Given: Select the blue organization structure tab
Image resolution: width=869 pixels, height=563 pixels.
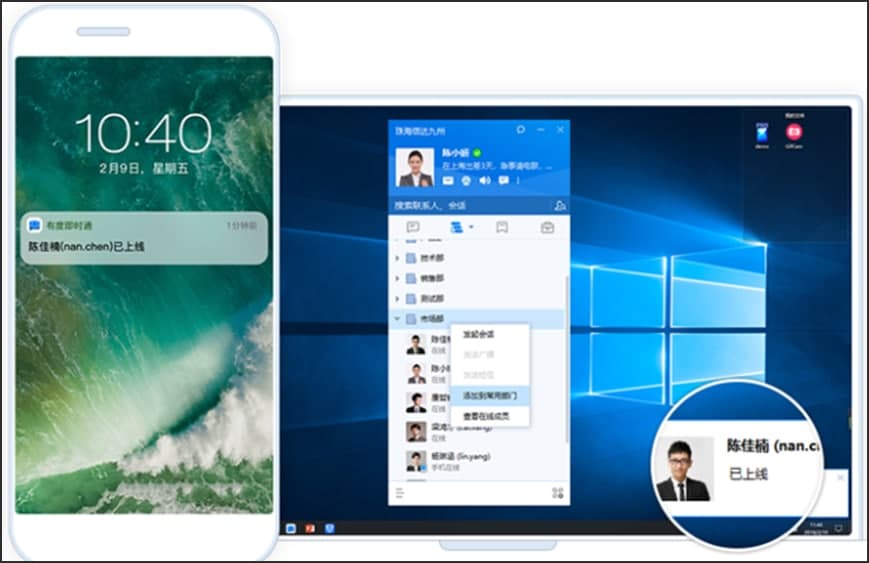Looking at the screenshot, I should click(x=457, y=227).
